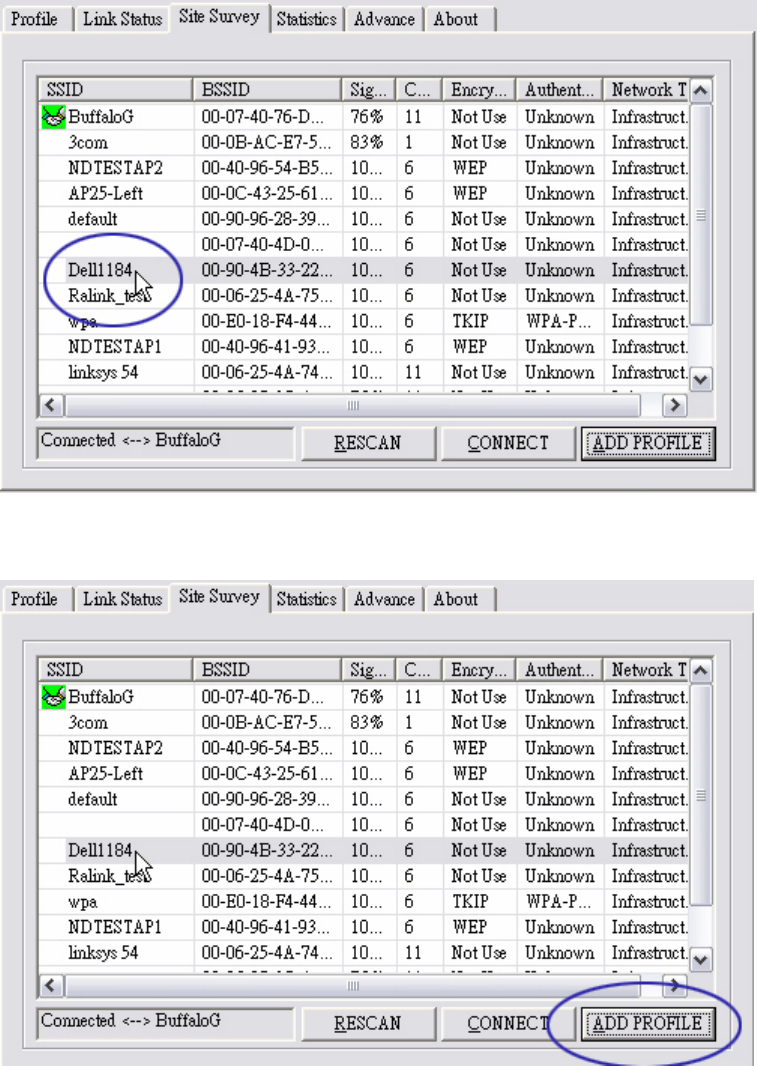The image size is (757, 1066).
Task: Select 3com network row in bottom window
Action: click(364, 723)
